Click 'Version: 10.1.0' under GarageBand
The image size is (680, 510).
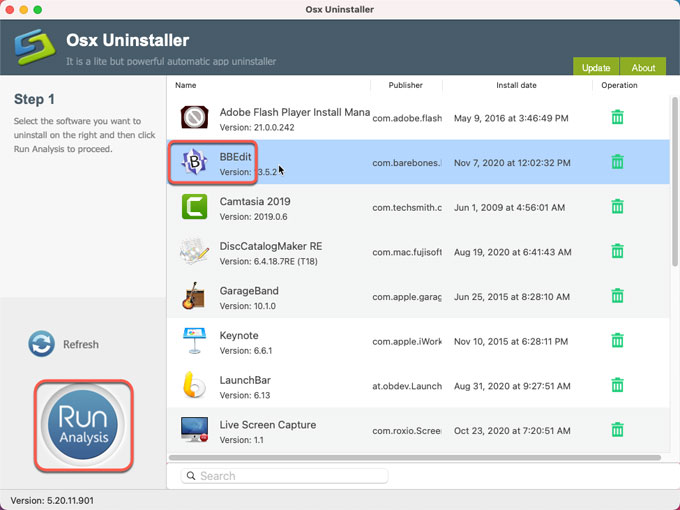[248, 306]
